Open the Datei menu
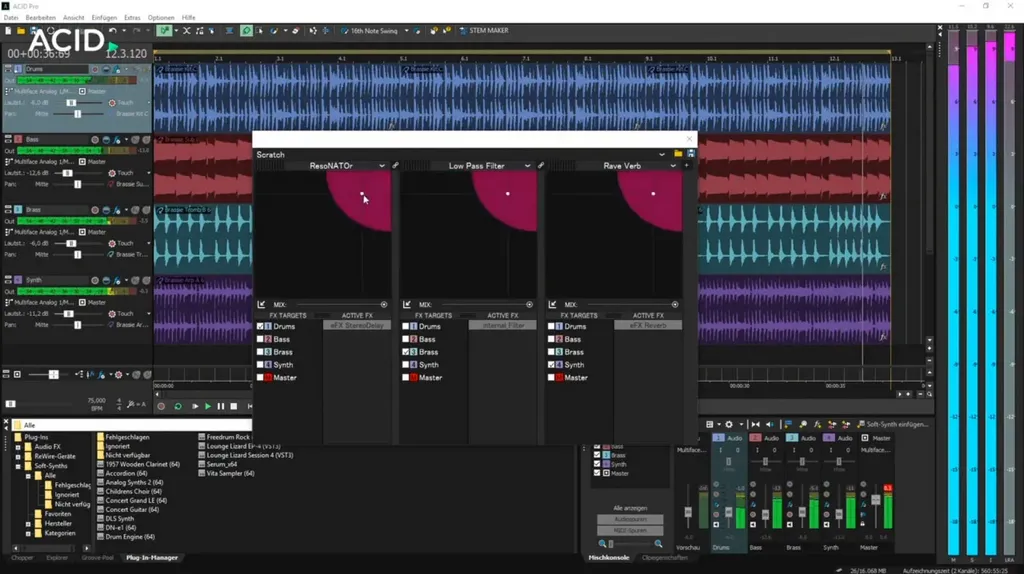This screenshot has height=574, width=1024. 11,18
